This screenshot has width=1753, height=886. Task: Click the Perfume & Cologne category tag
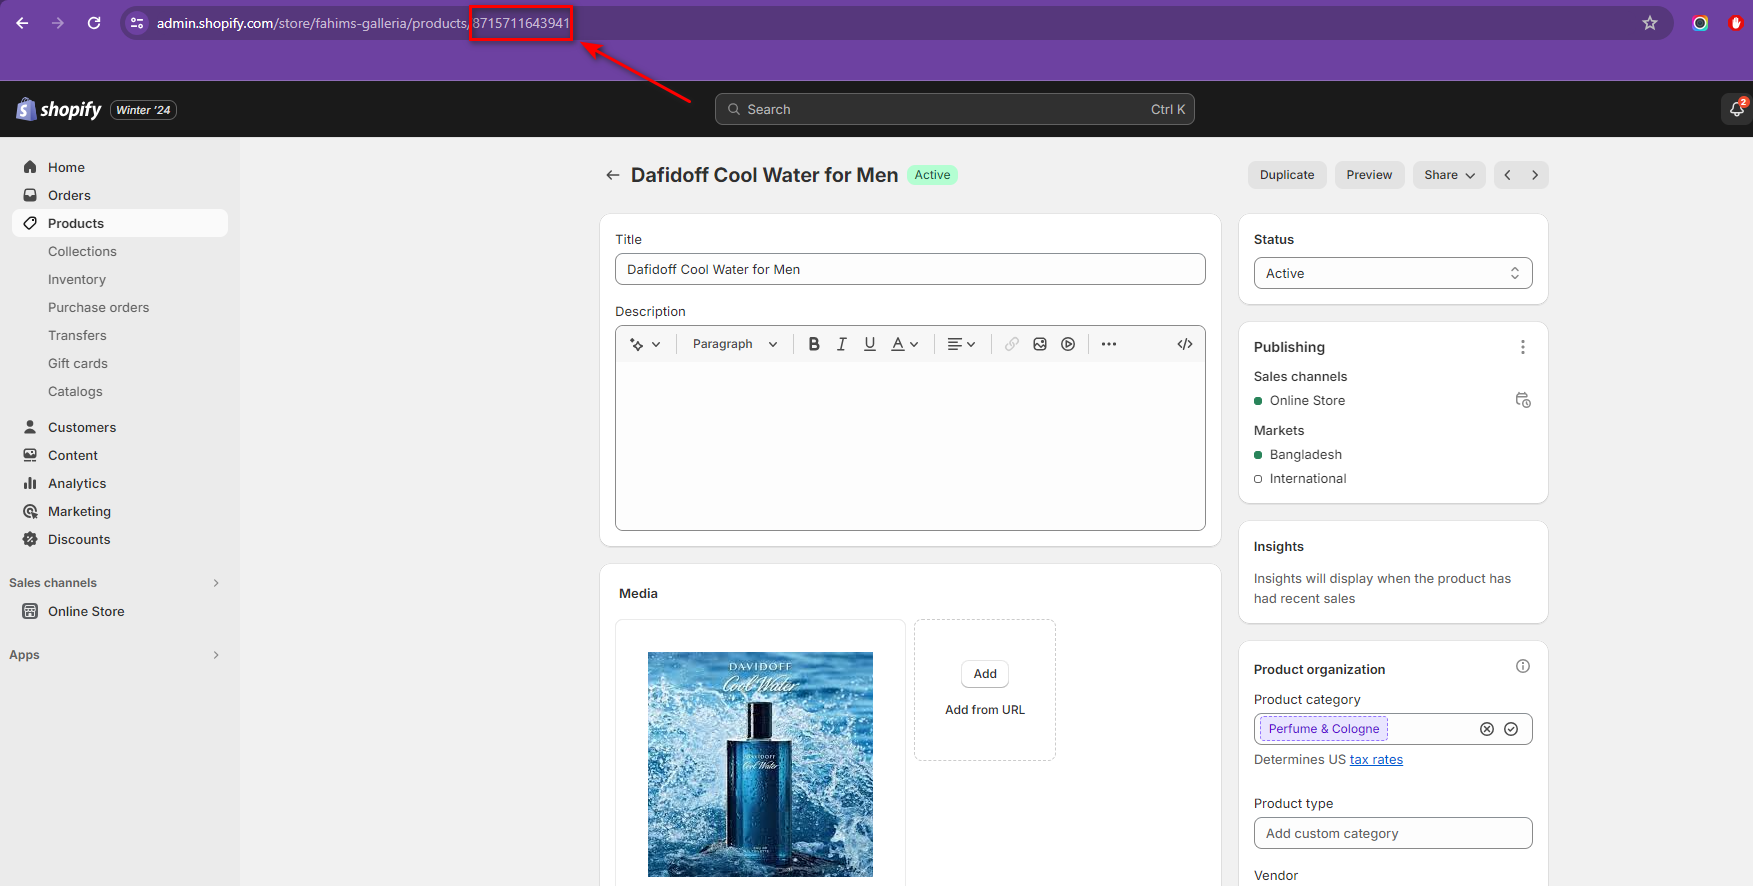(x=1324, y=729)
